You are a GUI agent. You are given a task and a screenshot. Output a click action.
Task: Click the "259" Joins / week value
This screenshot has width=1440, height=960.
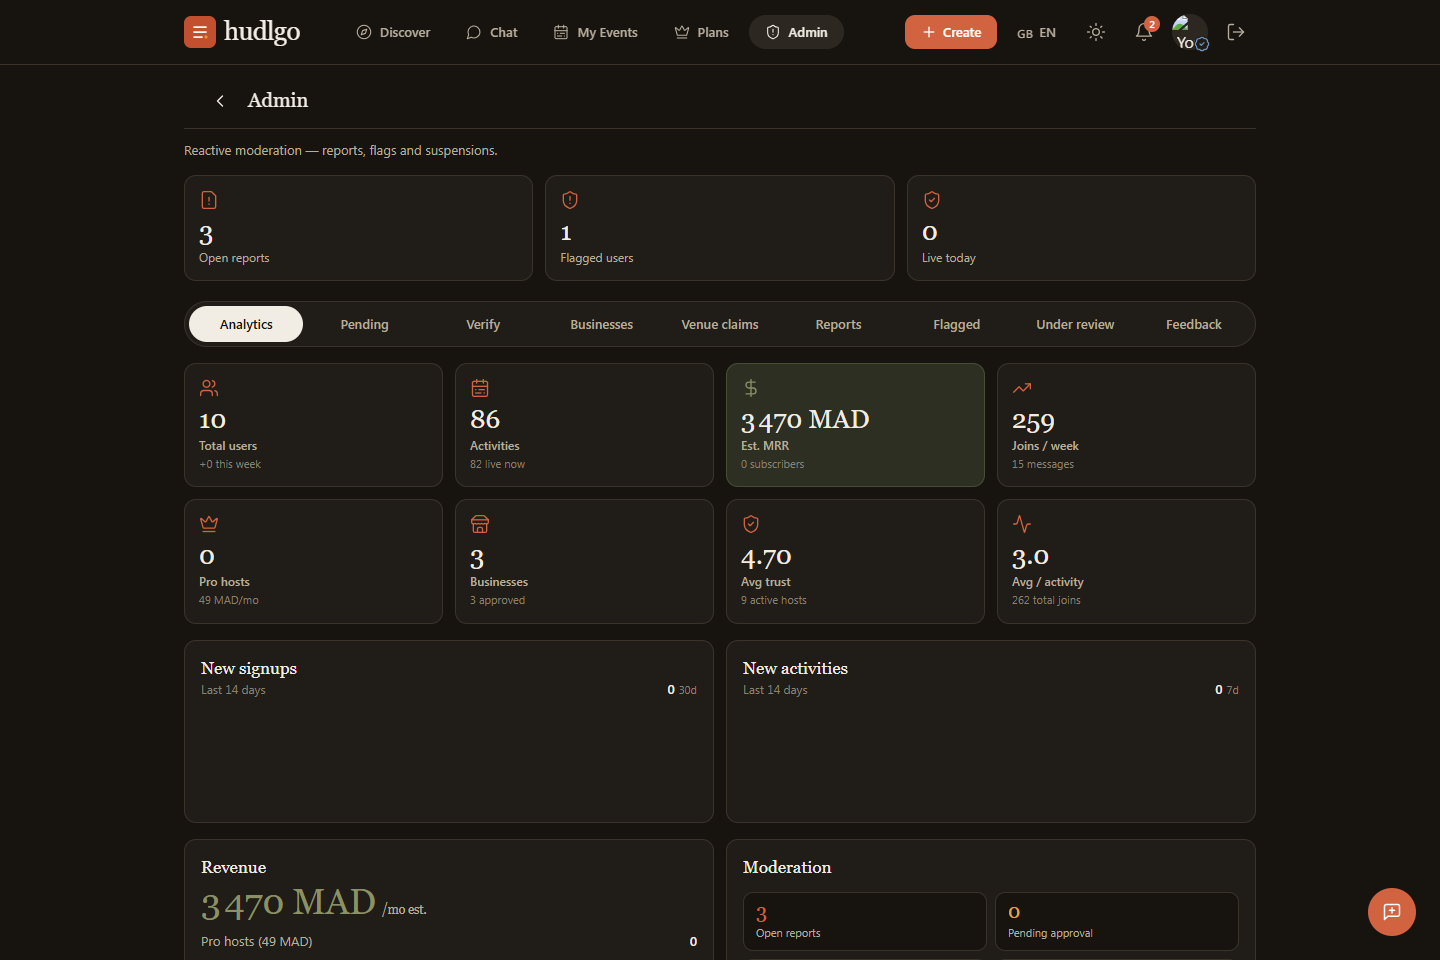(x=1033, y=422)
